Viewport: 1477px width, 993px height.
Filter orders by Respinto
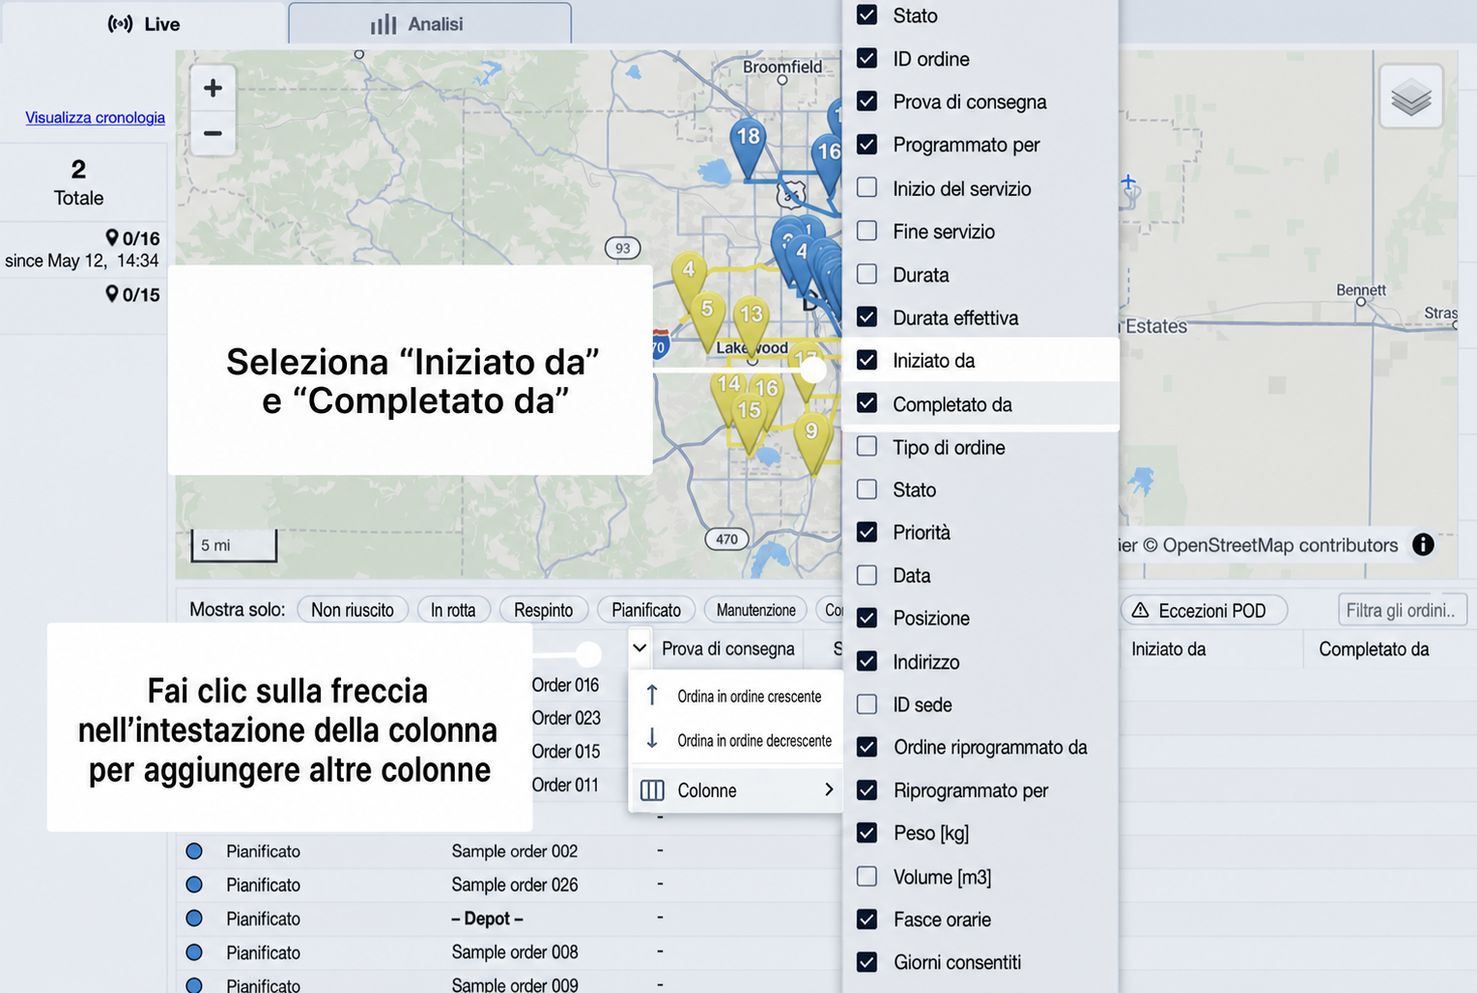point(544,610)
